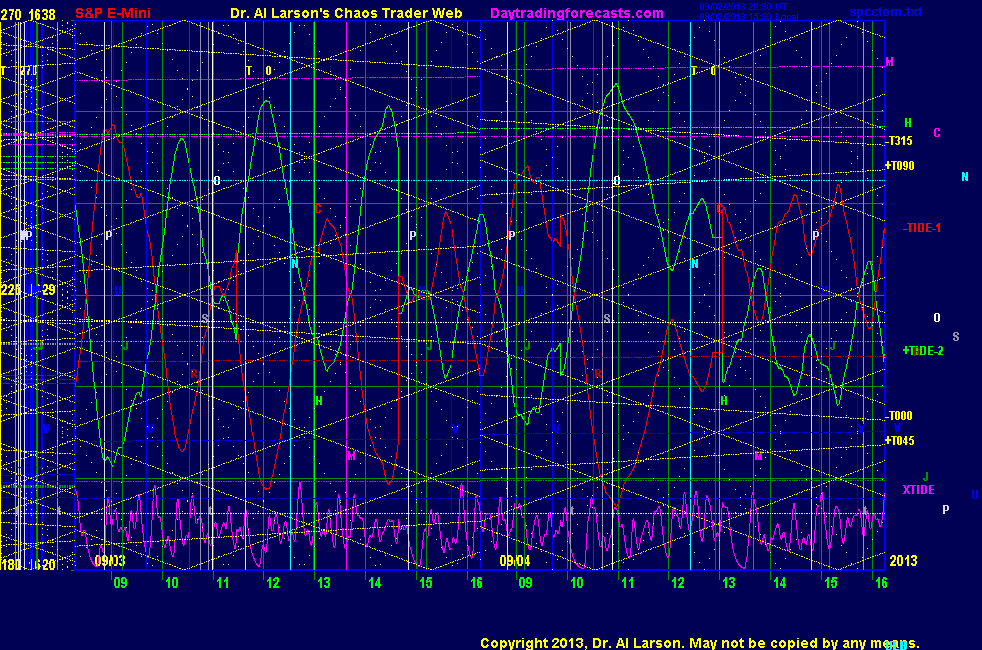Select the +TIDE-2 green legend label
Image resolution: width=982 pixels, height=650 pixels.
(922, 351)
